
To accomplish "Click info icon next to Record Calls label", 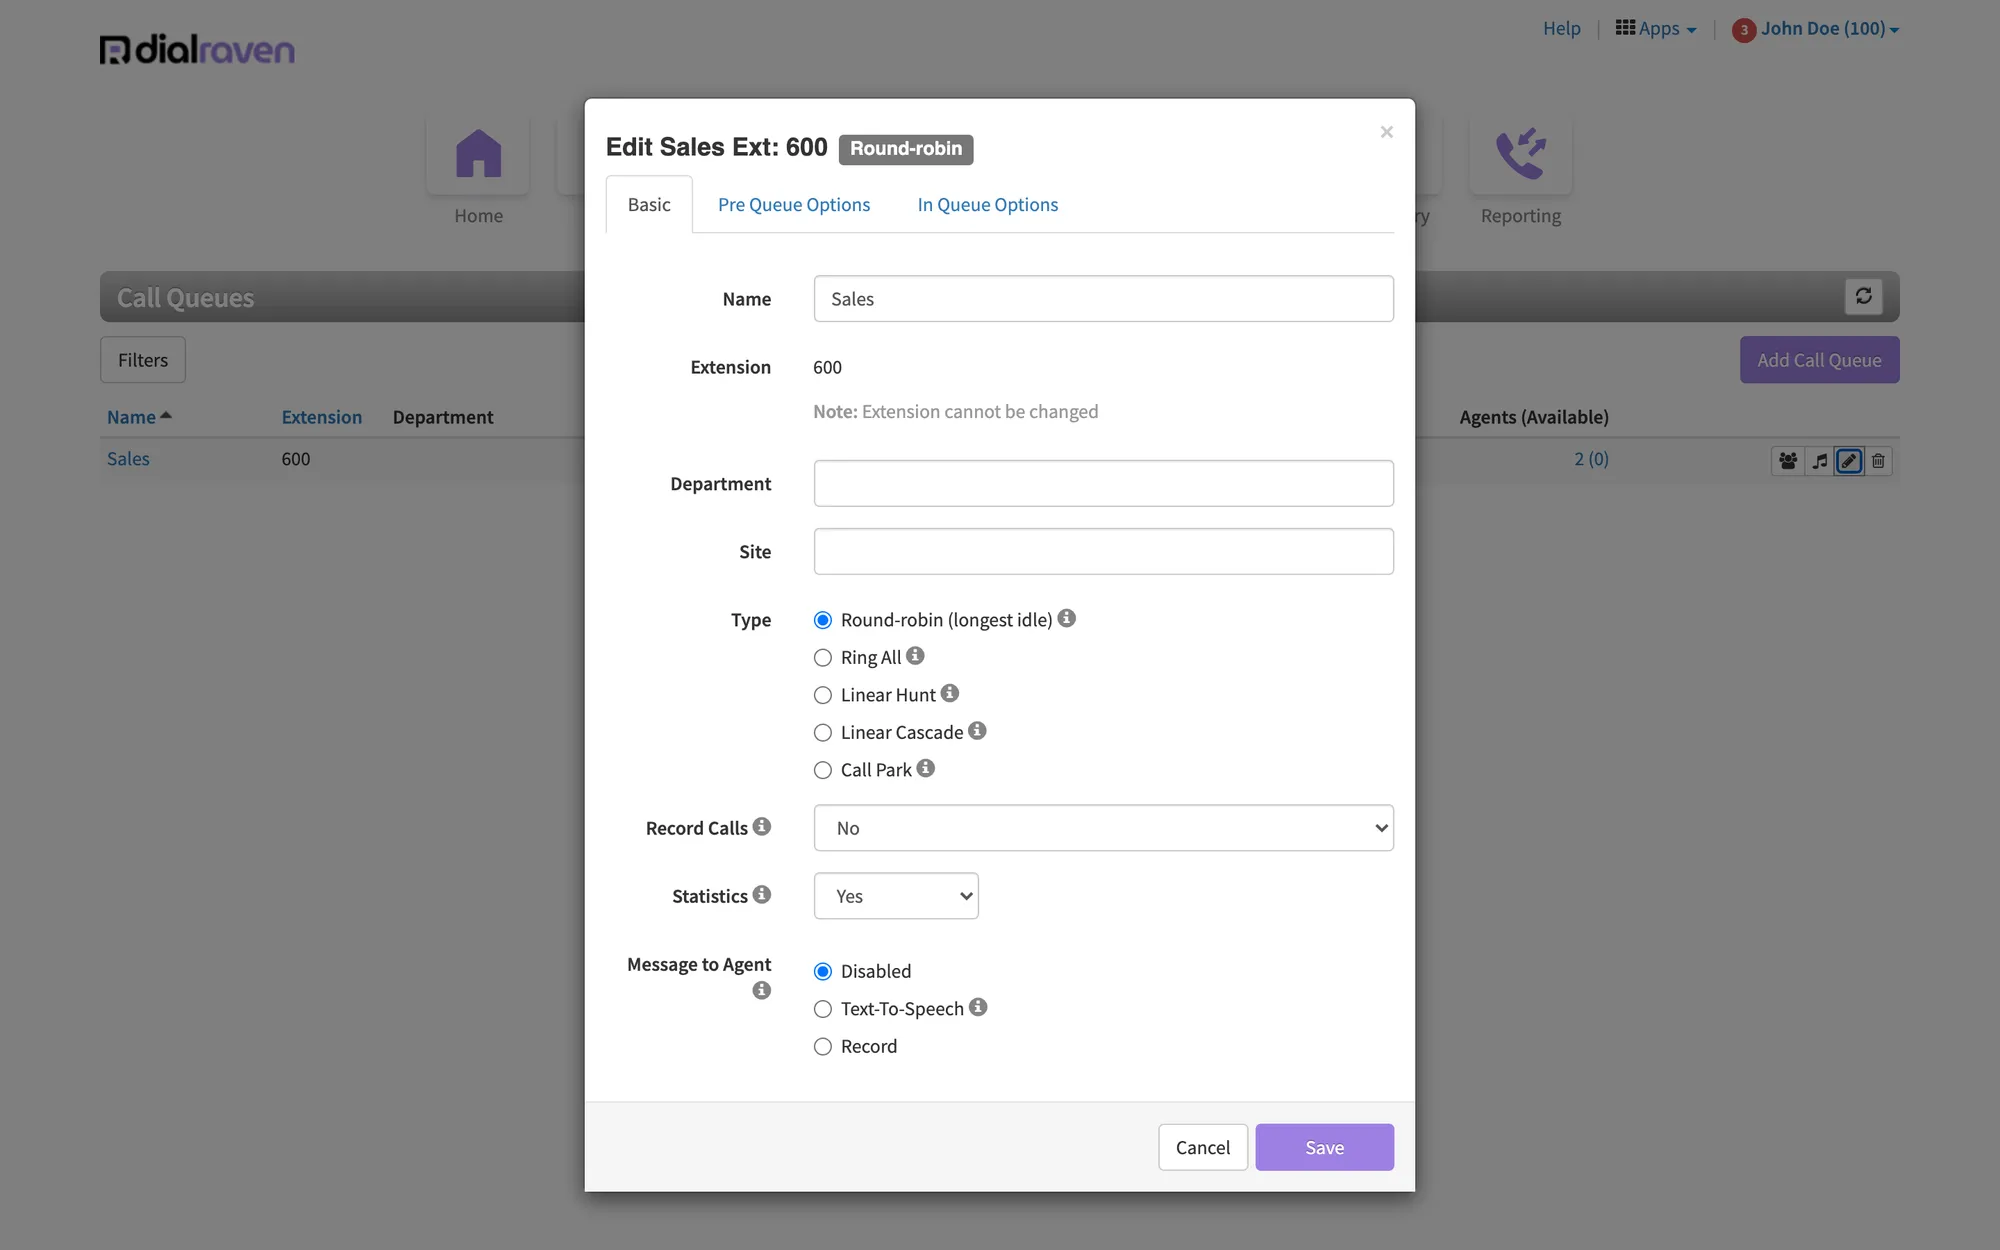I will [762, 826].
